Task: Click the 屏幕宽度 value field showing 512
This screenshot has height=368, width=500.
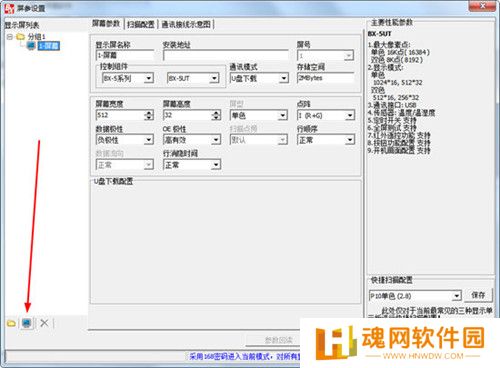Action: (x=120, y=115)
